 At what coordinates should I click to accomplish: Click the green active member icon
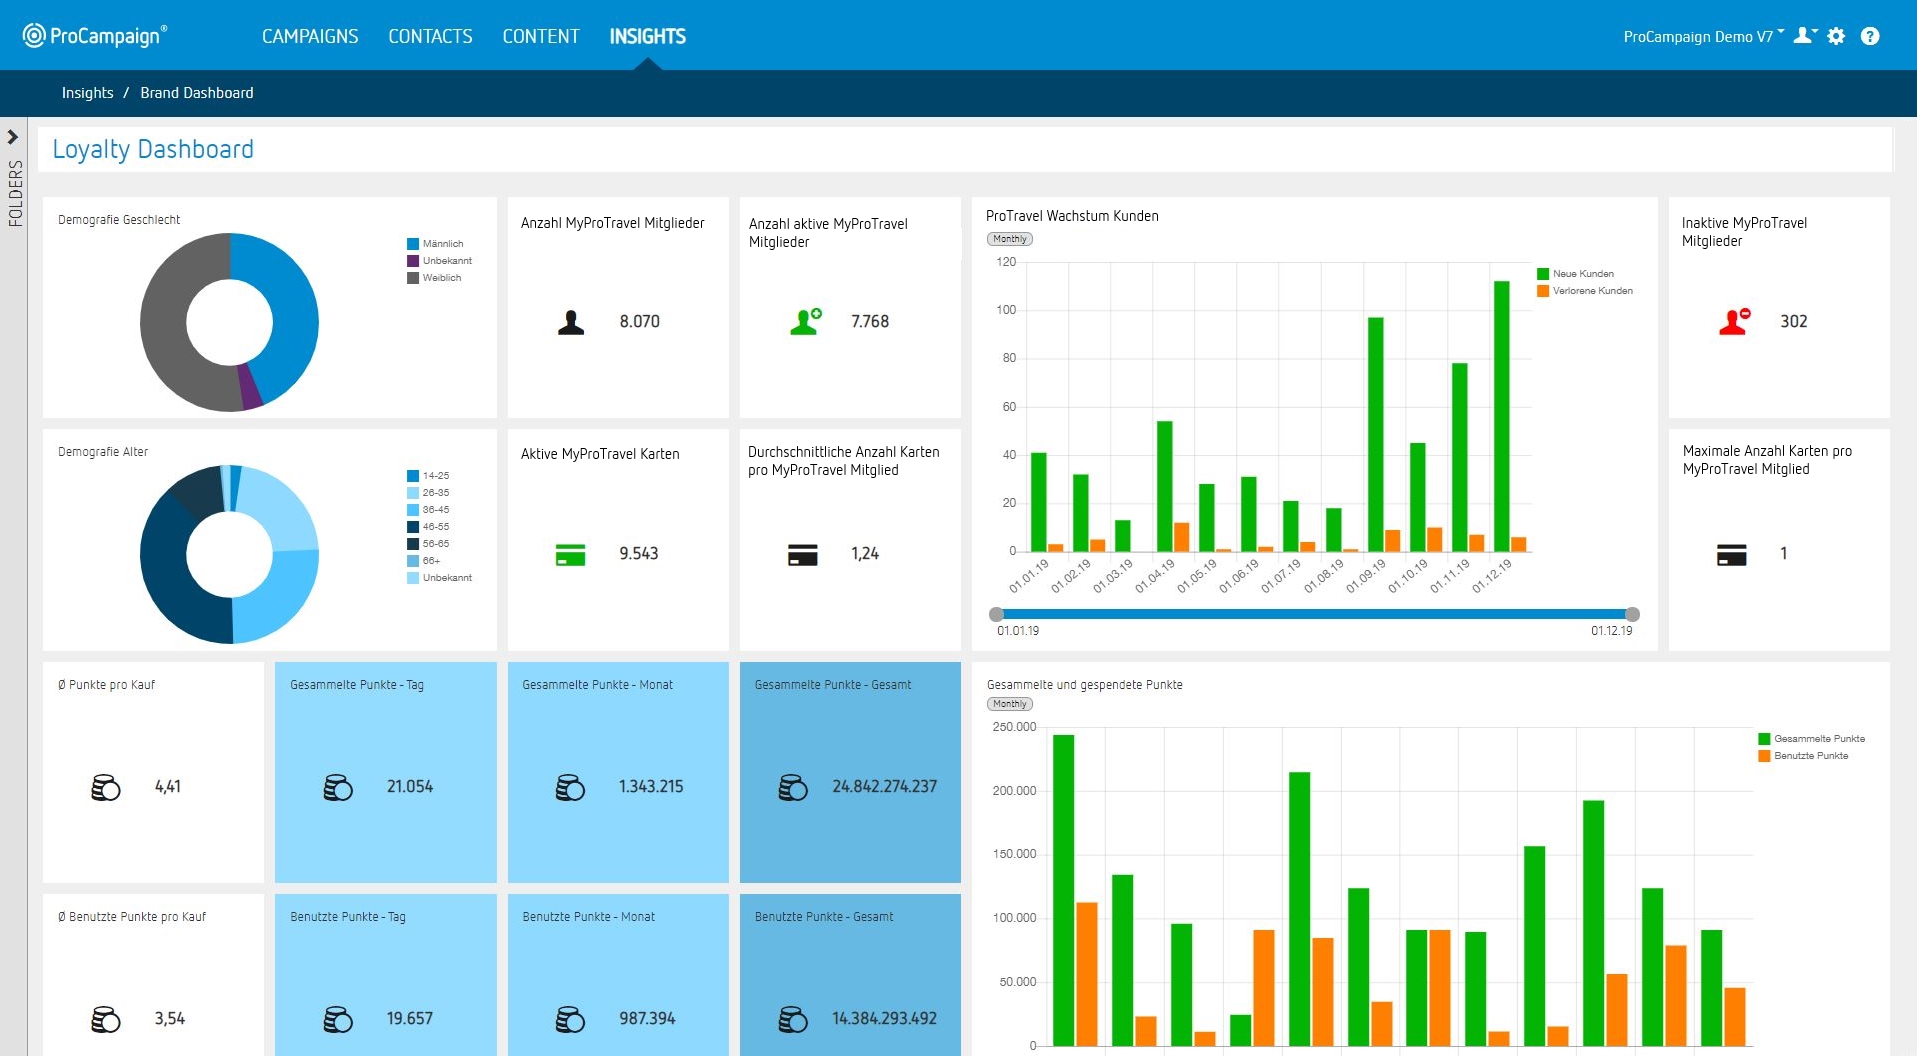805,321
